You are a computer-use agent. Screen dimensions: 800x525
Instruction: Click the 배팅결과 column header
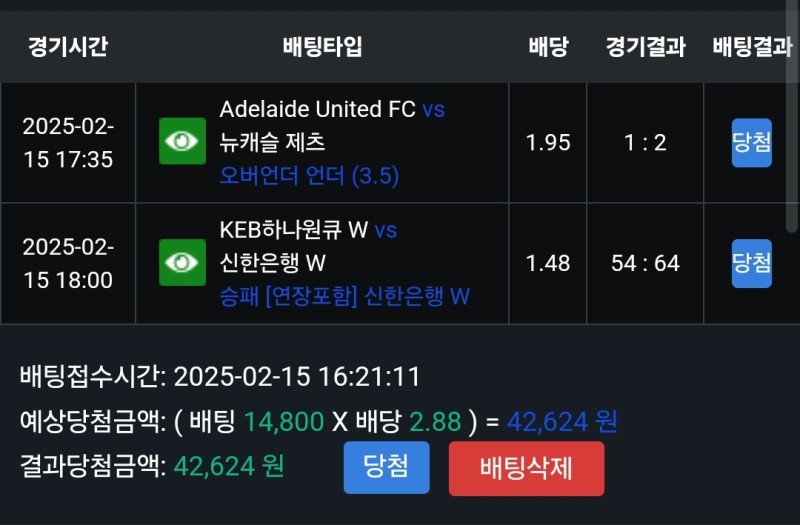[752, 46]
